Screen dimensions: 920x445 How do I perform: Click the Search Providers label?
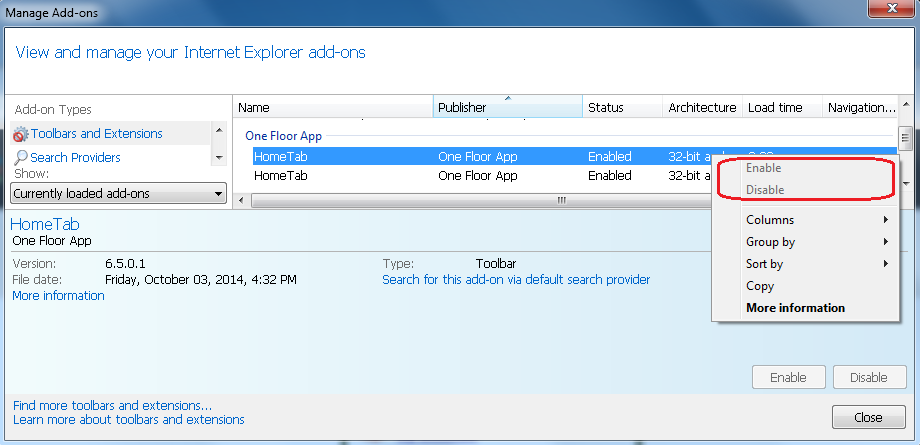75,157
